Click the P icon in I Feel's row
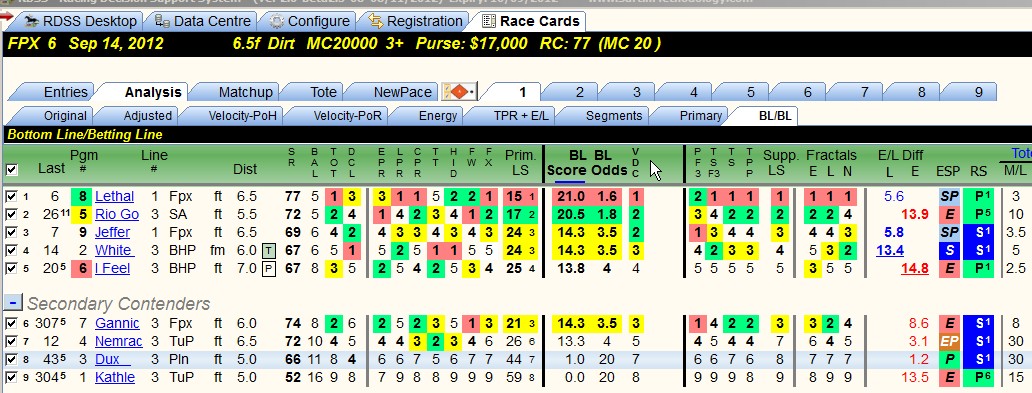 tap(269, 269)
